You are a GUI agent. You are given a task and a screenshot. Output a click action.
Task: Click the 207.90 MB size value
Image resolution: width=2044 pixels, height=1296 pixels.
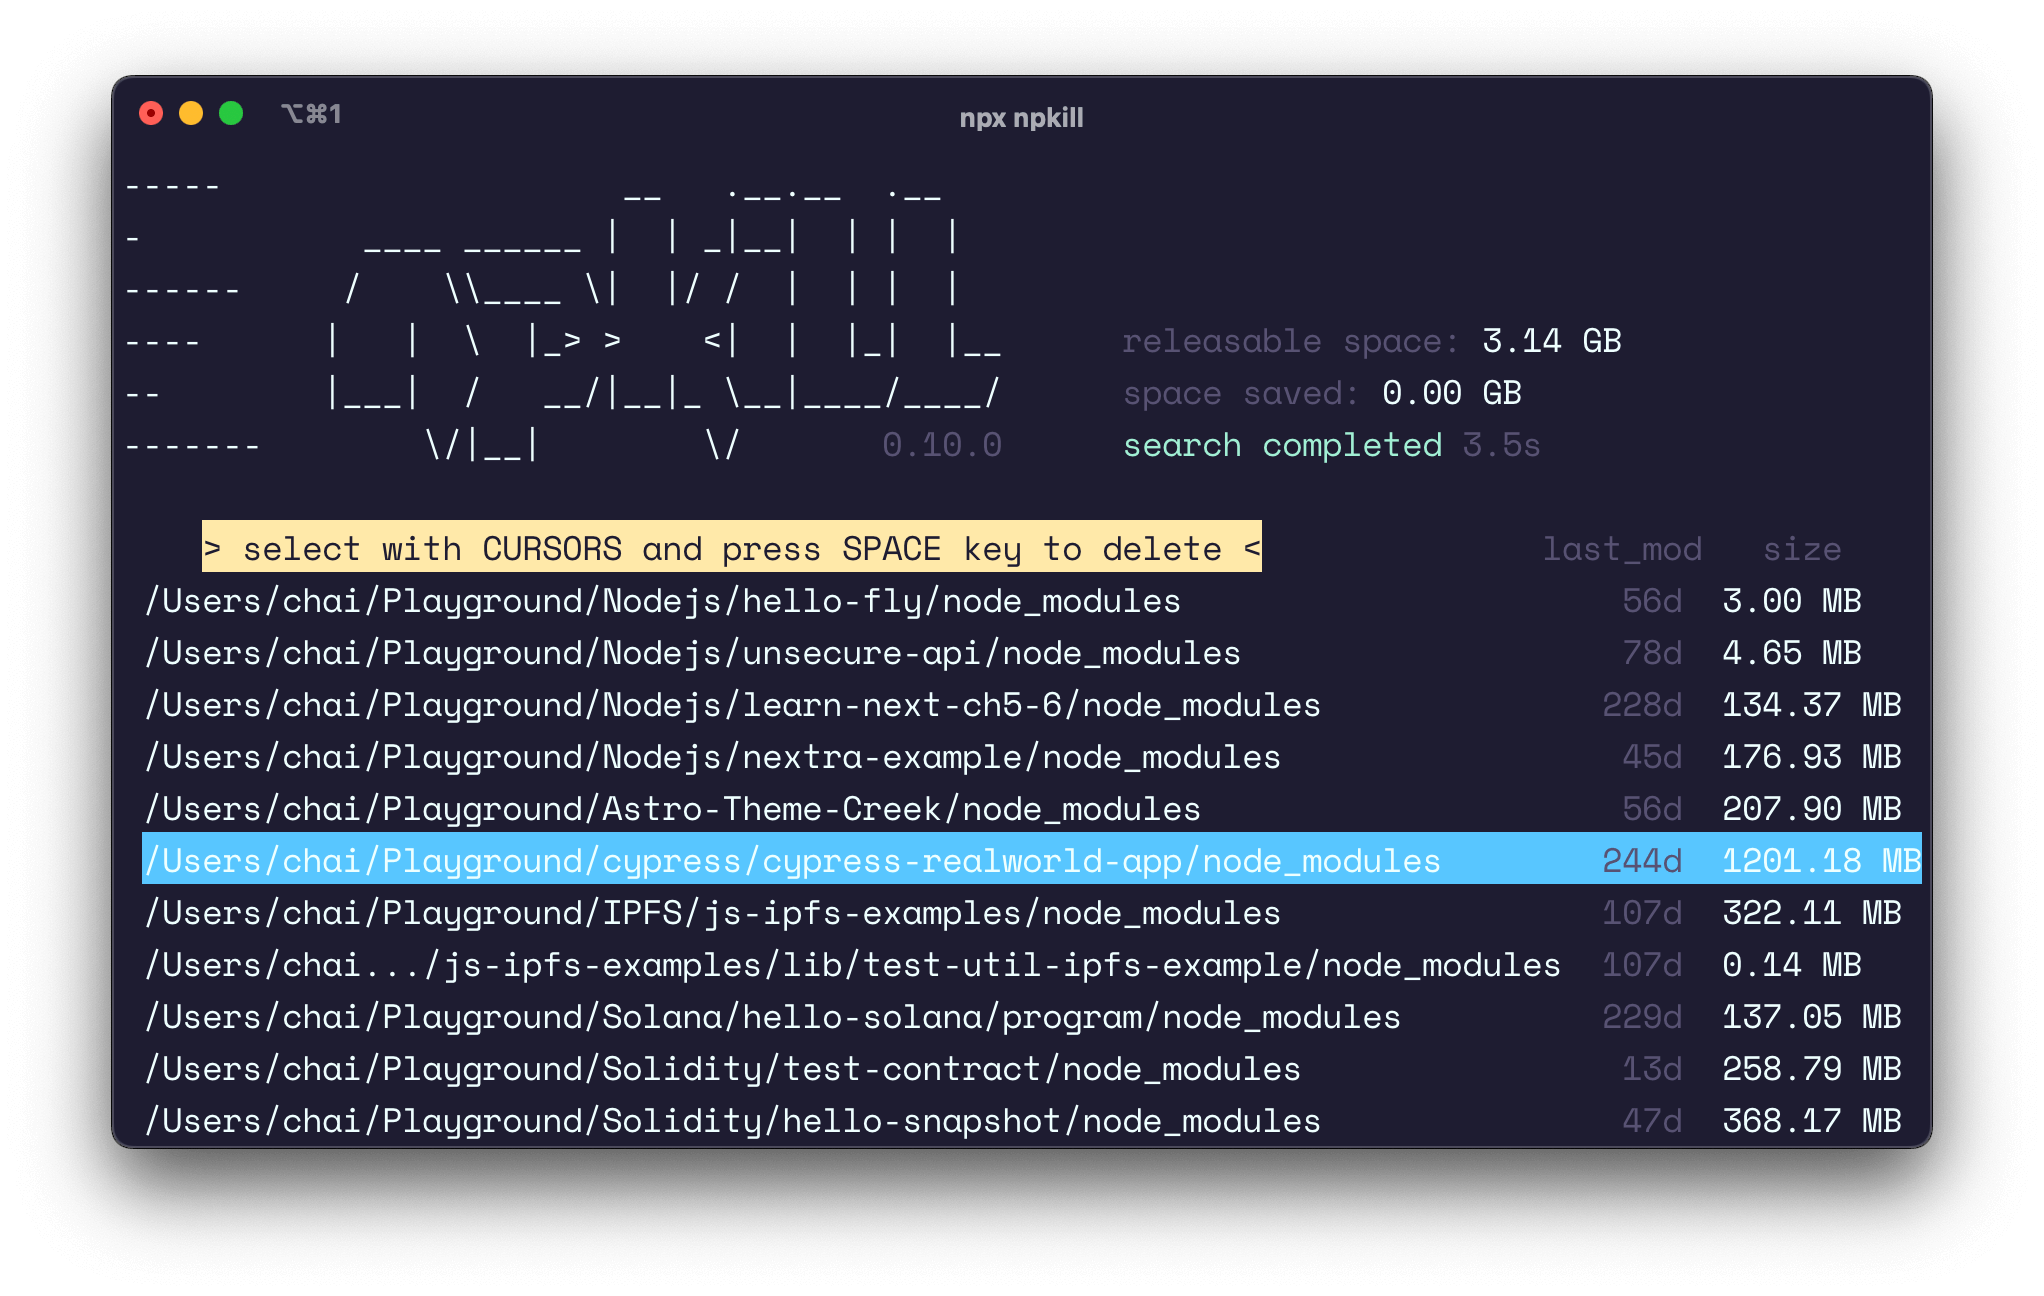click(x=1811, y=809)
